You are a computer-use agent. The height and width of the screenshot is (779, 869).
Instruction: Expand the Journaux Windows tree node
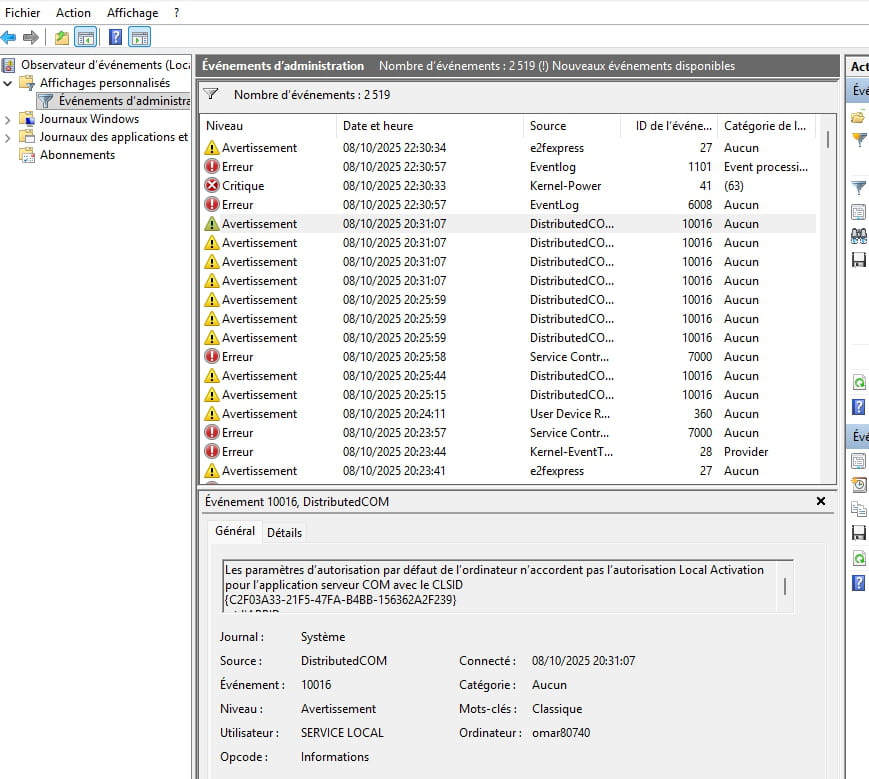[9, 119]
